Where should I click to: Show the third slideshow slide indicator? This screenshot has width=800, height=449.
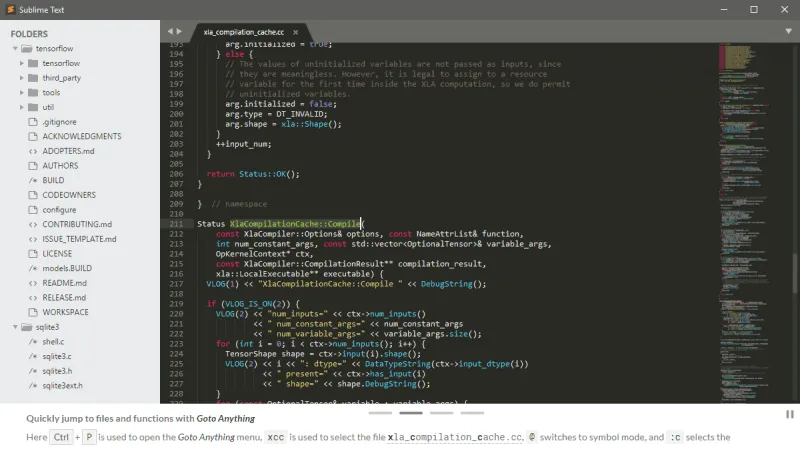(441, 413)
